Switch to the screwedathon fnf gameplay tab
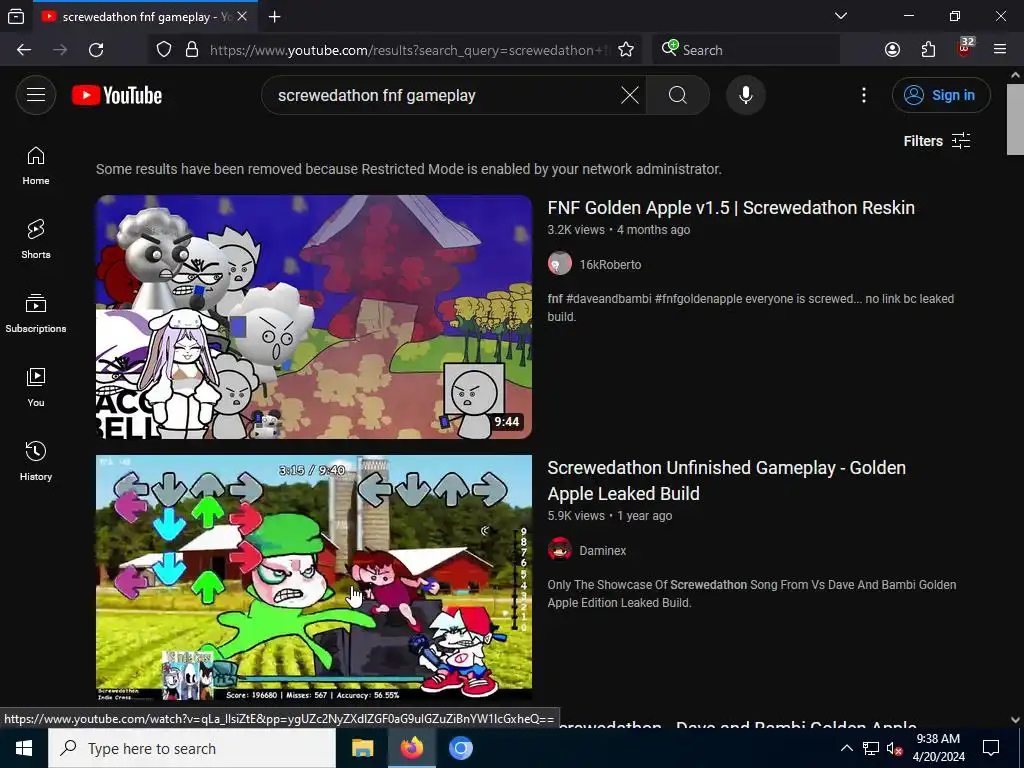The image size is (1024, 768). [145, 17]
